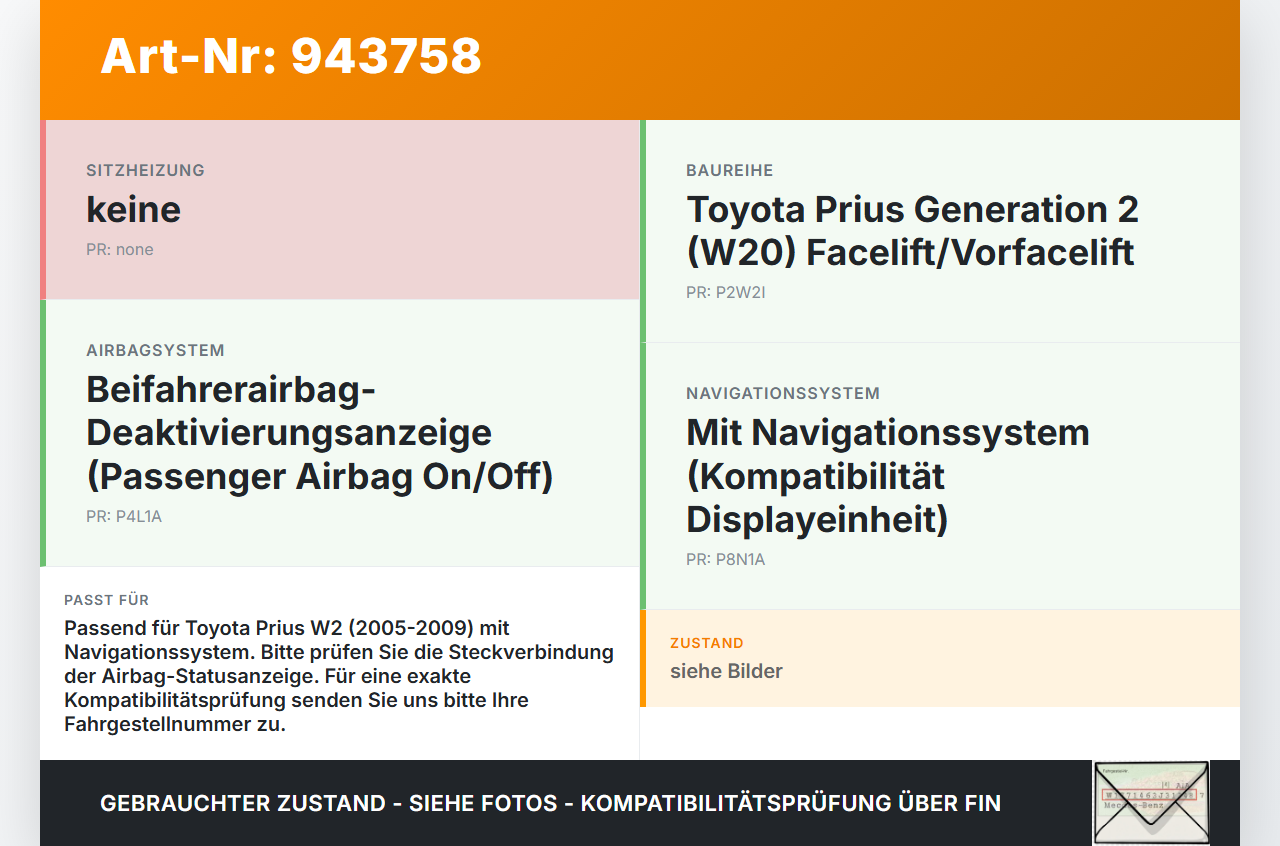The height and width of the screenshot is (846, 1280).
Task: Click the 'GEBRAUCHTER ZUSTAND - SIEHE FOTOS' footer banner
Action: click(x=550, y=803)
